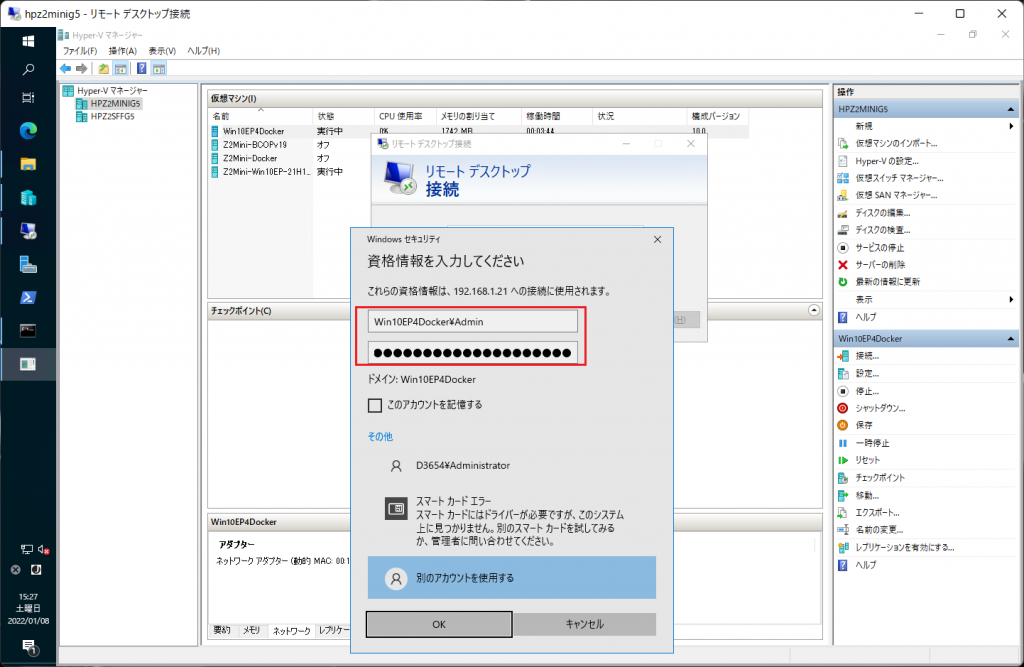Image resolution: width=1024 pixels, height=667 pixels.
Task: Toggle the action pane toolbar icon
Action: point(159,69)
